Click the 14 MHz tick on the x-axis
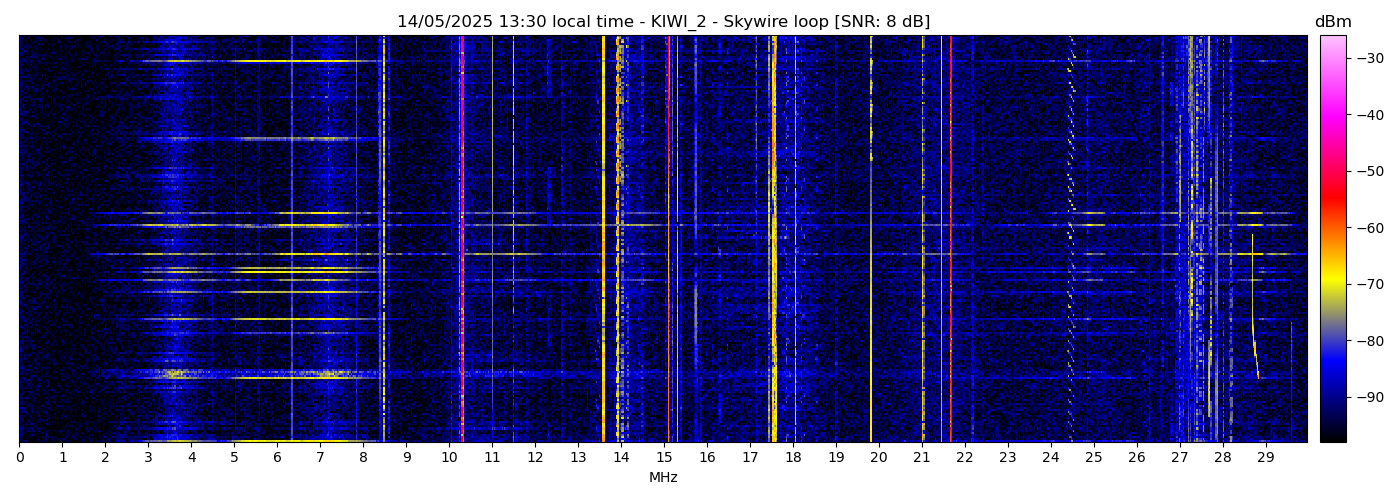This screenshot has width=1400, height=500. coord(621,457)
